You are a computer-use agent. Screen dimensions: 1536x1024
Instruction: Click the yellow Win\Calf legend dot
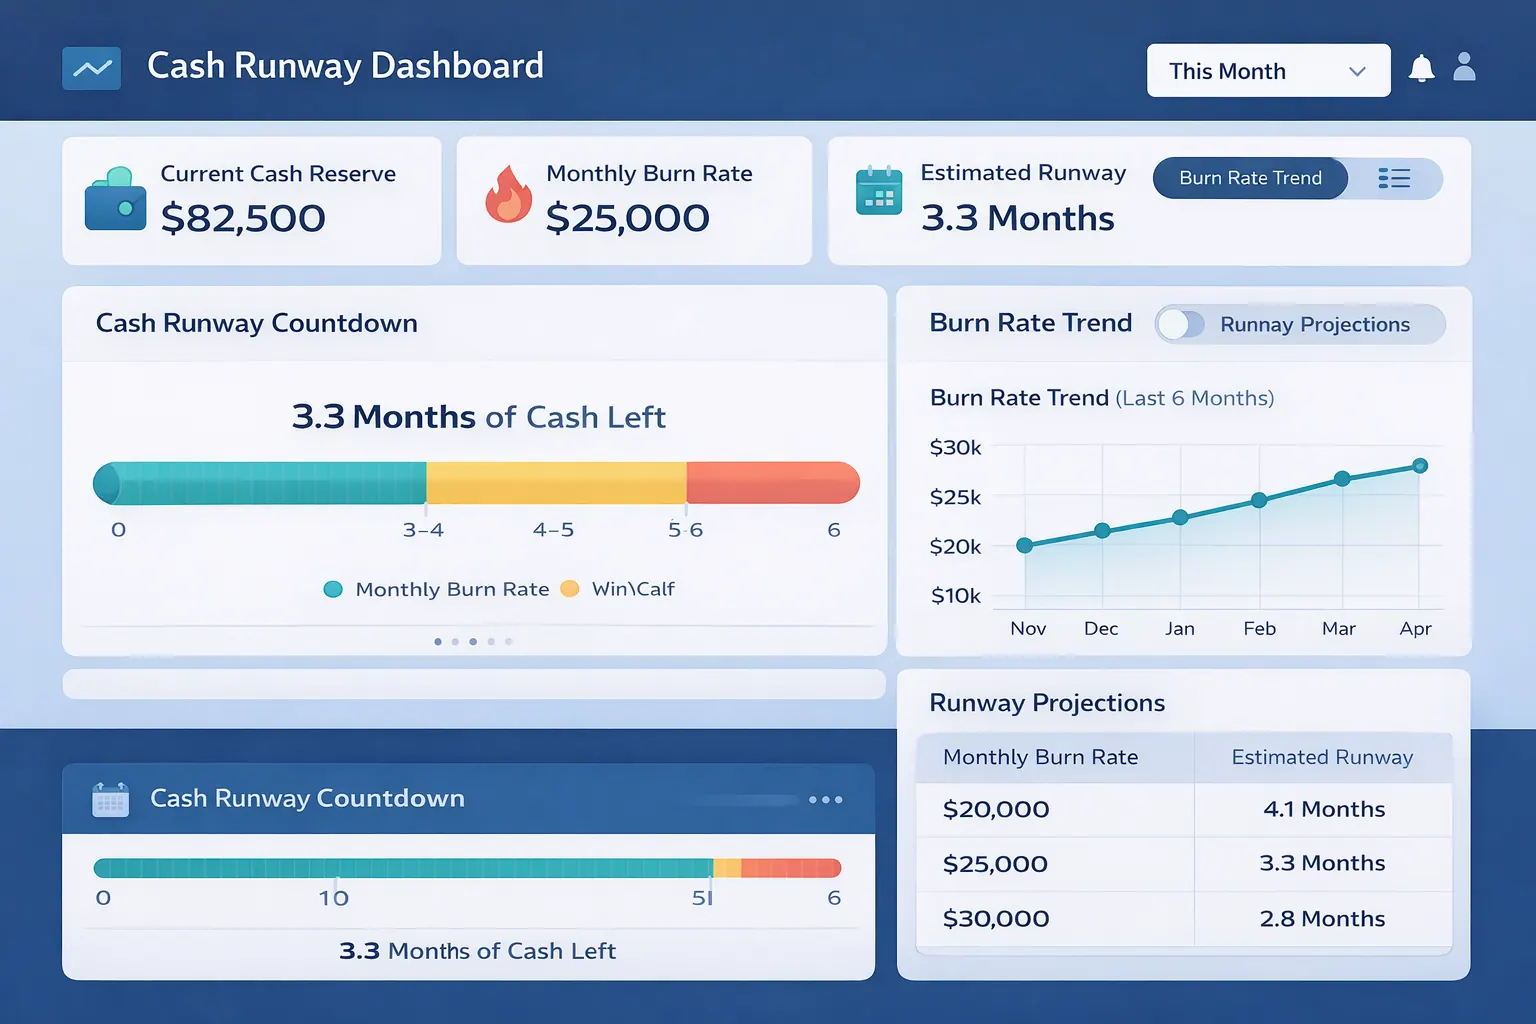(x=570, y=588)
